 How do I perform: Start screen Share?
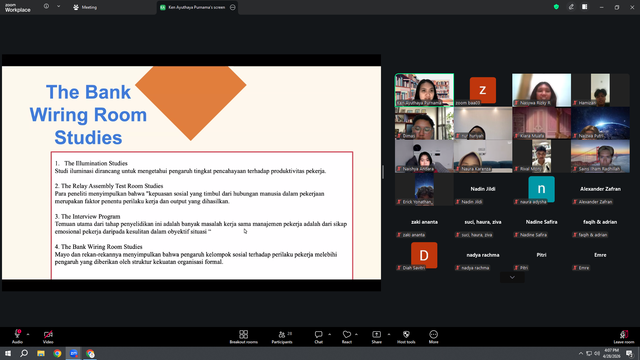(376, 337)
